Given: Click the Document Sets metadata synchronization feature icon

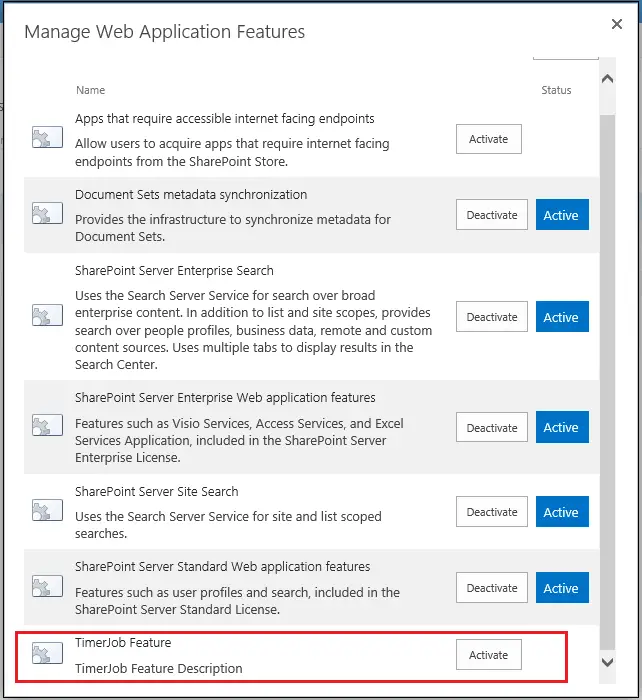Looking at the screenshot, I should pos(47,213).
